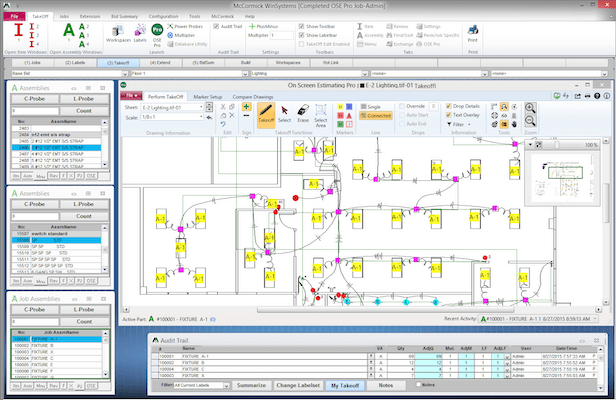The height and width of the screenshot is (400, 616).
Task: Open the Lighting dropdown
Action: [365, 73]
